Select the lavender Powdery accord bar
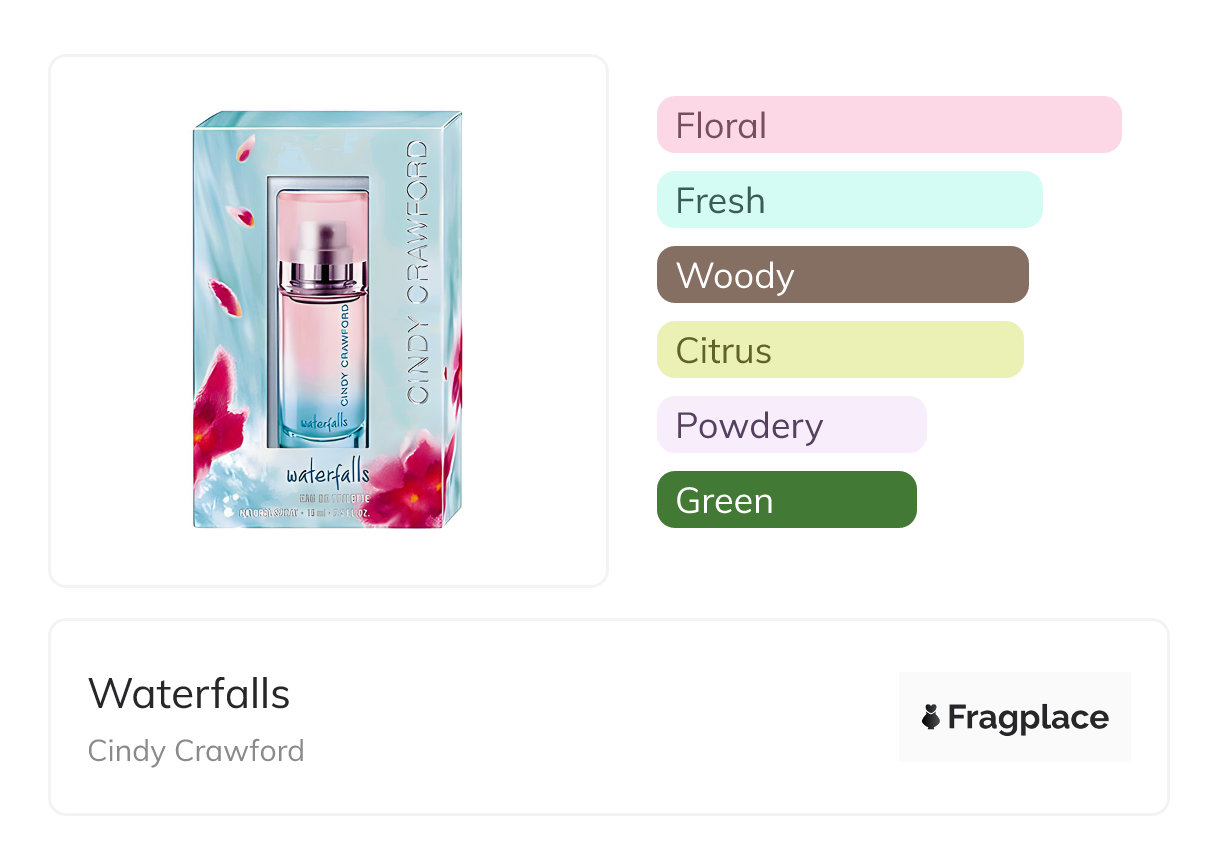 (791, 425)
